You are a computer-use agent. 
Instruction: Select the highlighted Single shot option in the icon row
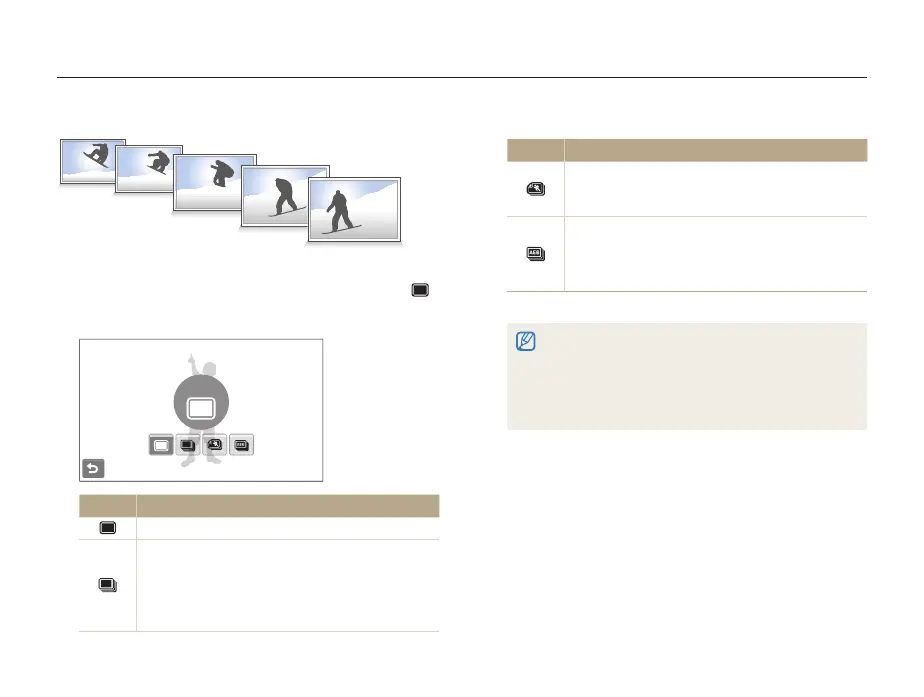[x=161, y=445]
